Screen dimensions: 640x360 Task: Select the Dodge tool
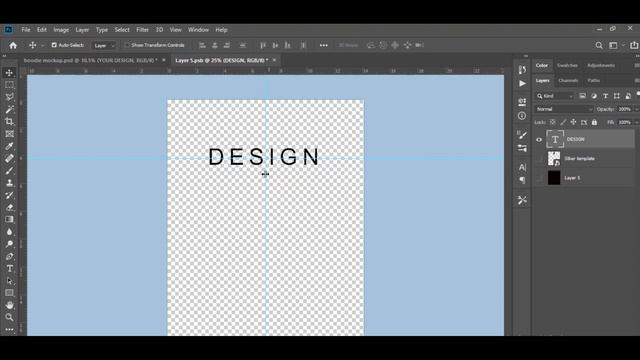[x=9, y=244]
